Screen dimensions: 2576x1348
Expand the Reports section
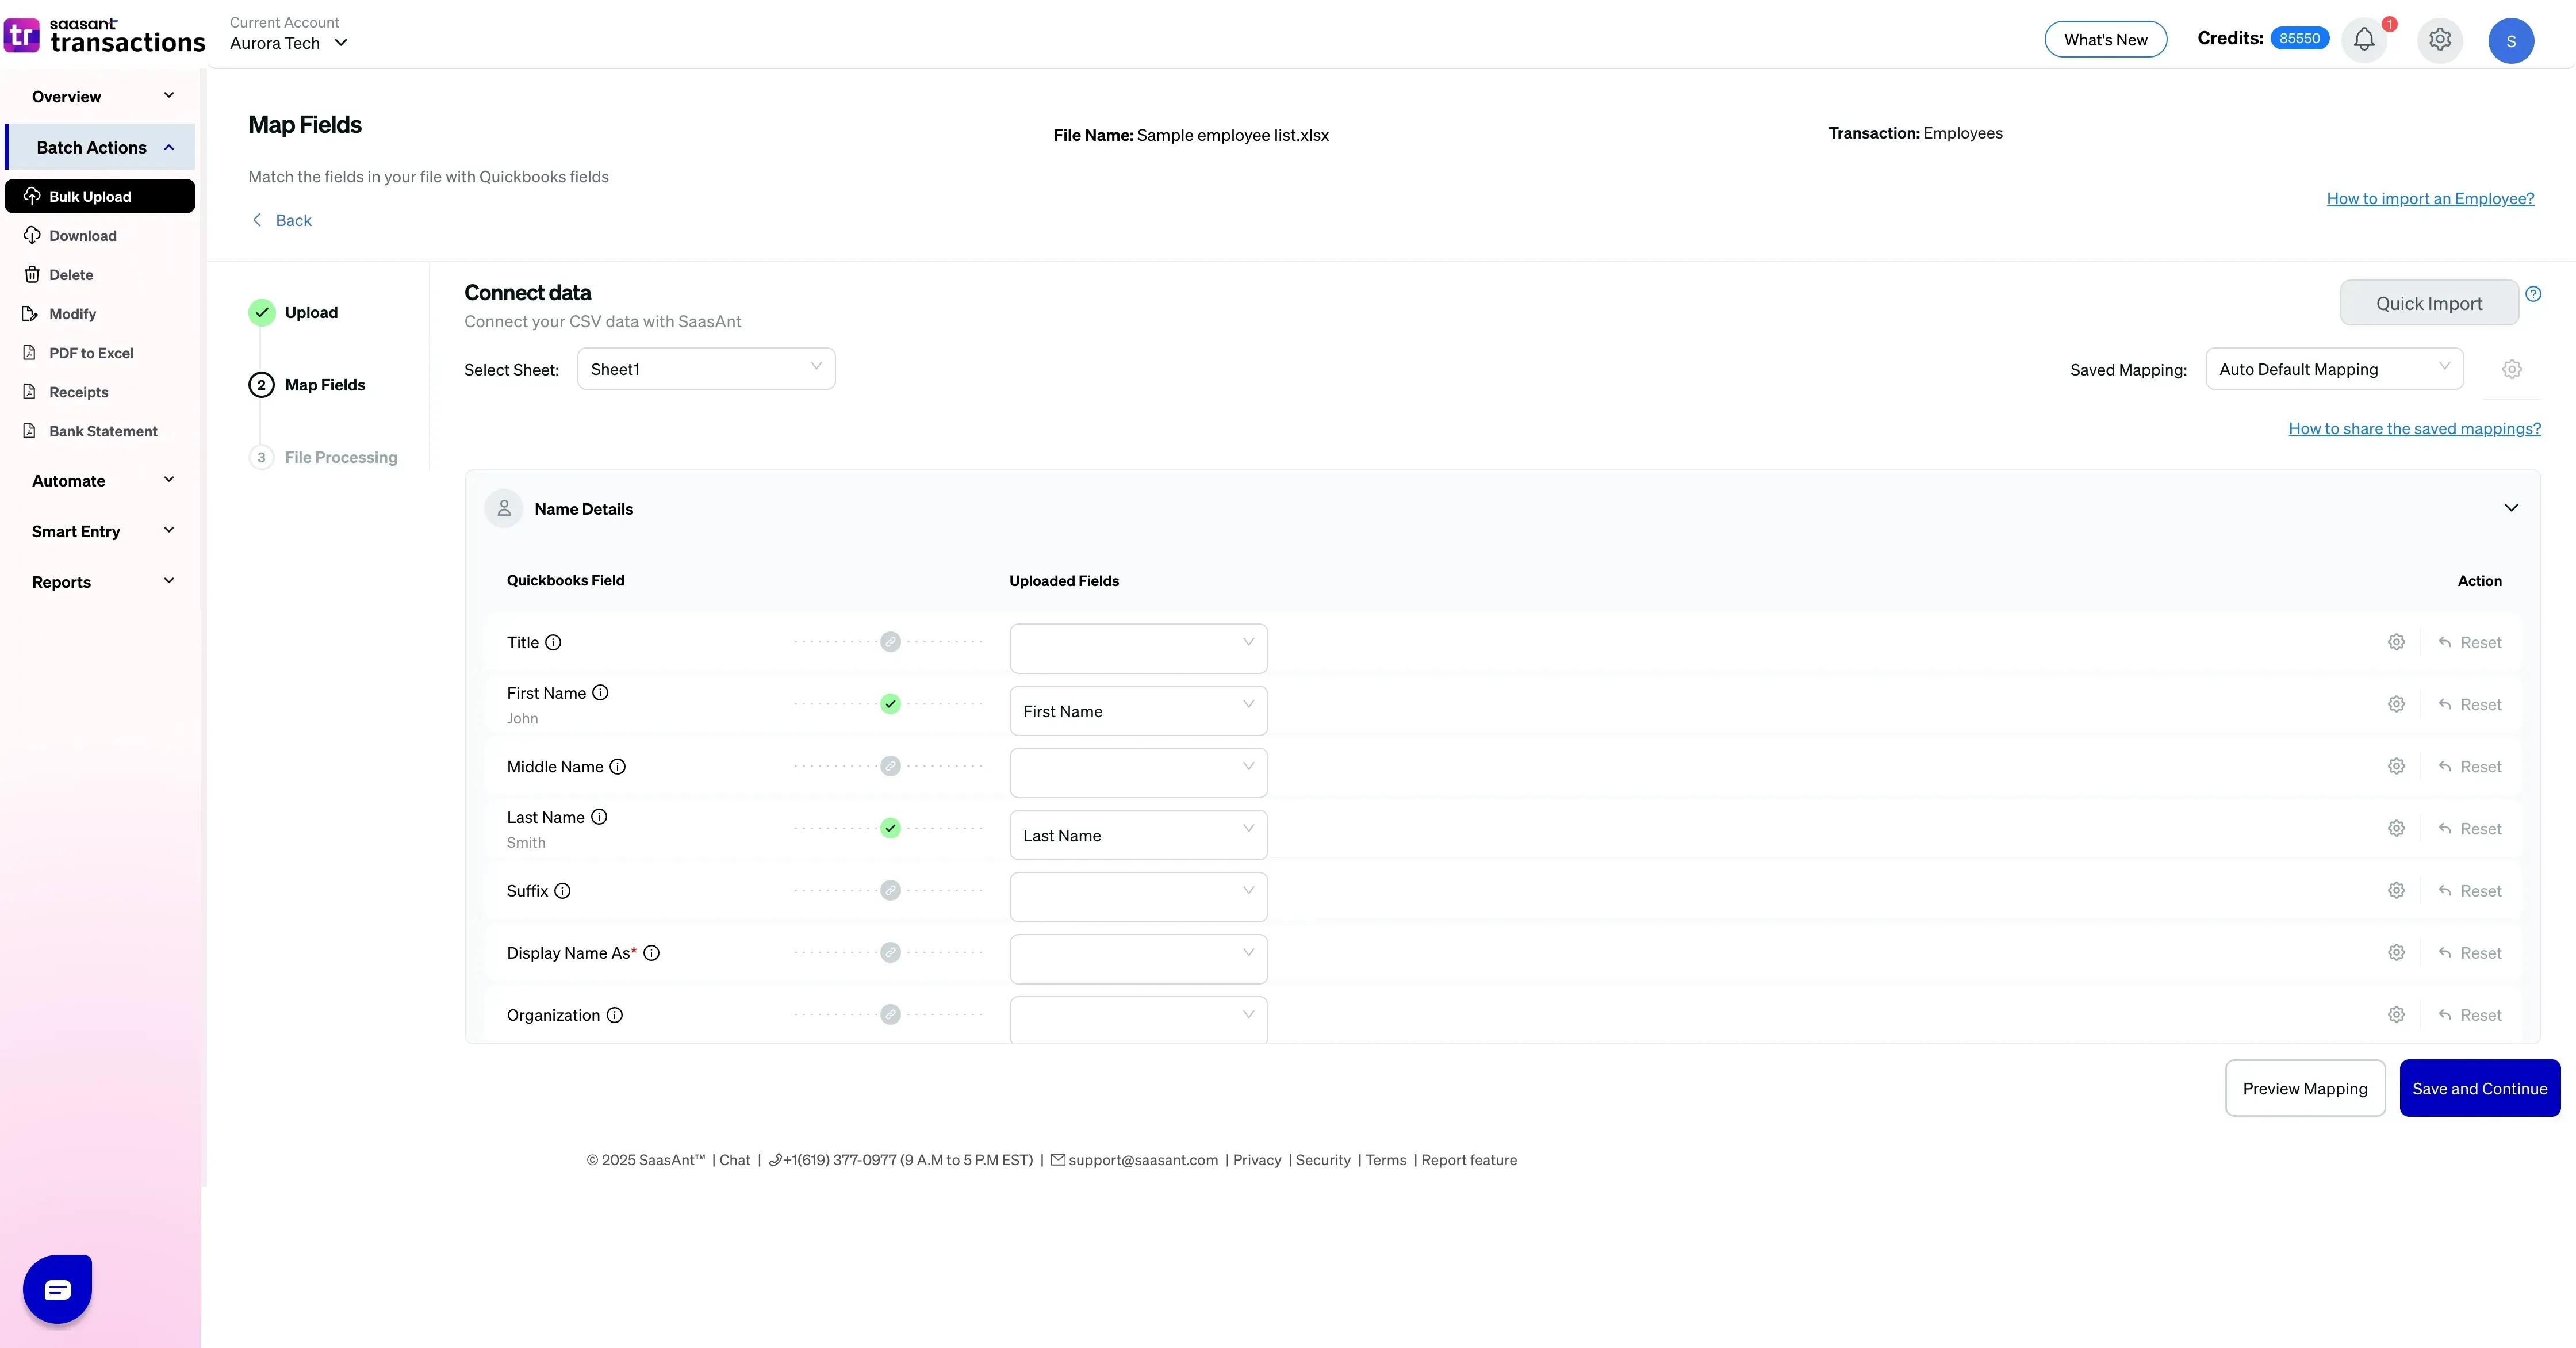point(100,581)
